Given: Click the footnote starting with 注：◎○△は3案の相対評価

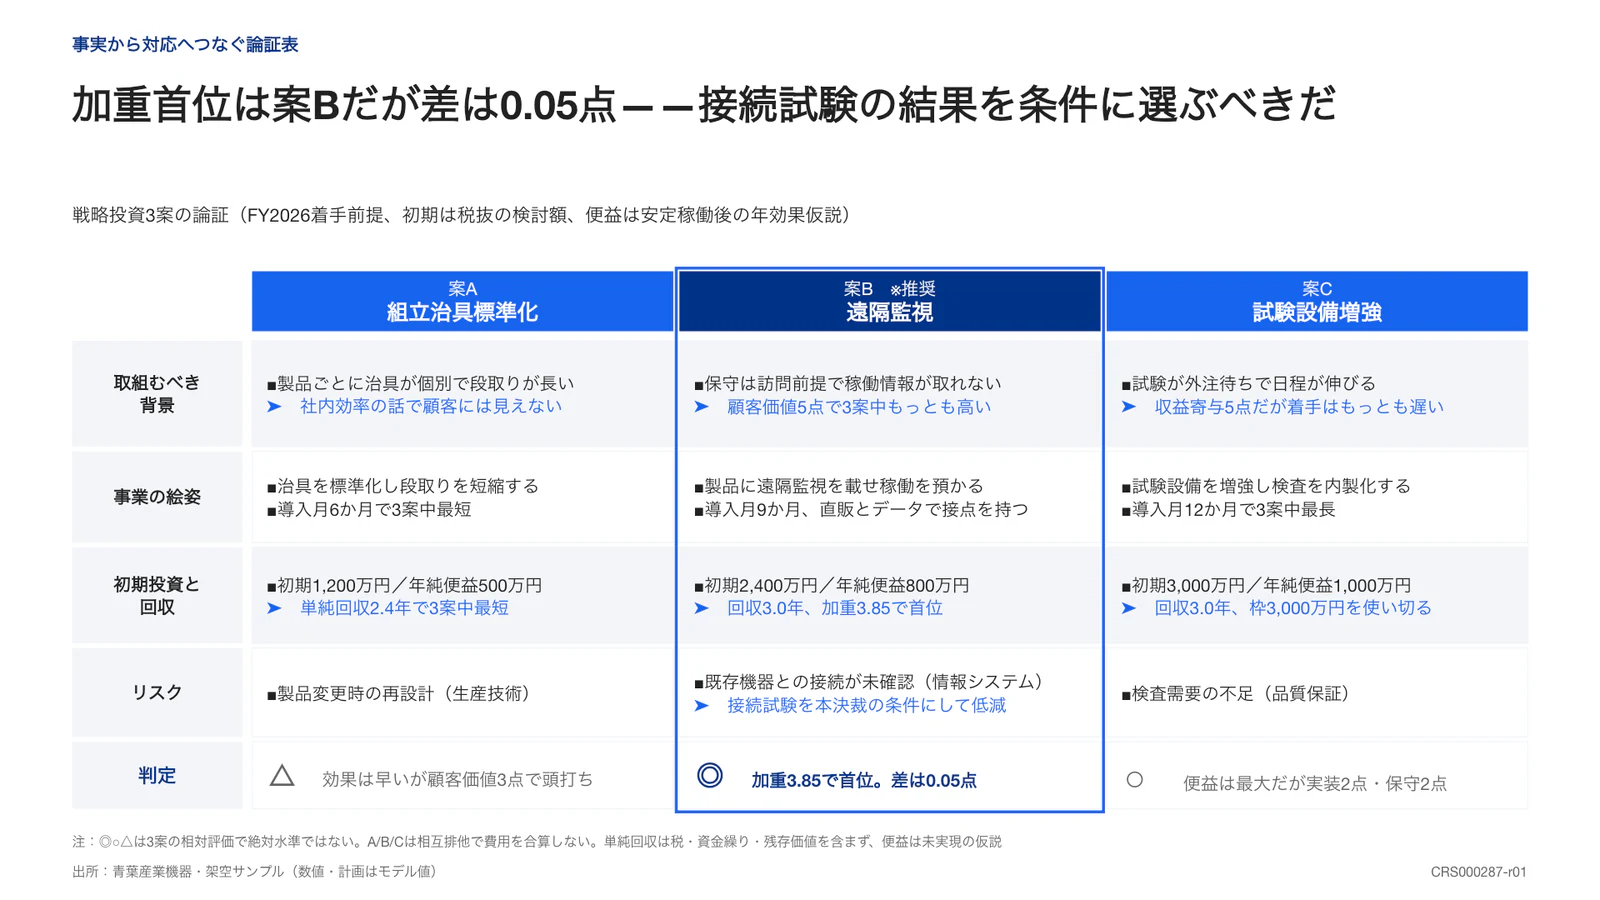Looking at the screenshot, I should [537, 841].
